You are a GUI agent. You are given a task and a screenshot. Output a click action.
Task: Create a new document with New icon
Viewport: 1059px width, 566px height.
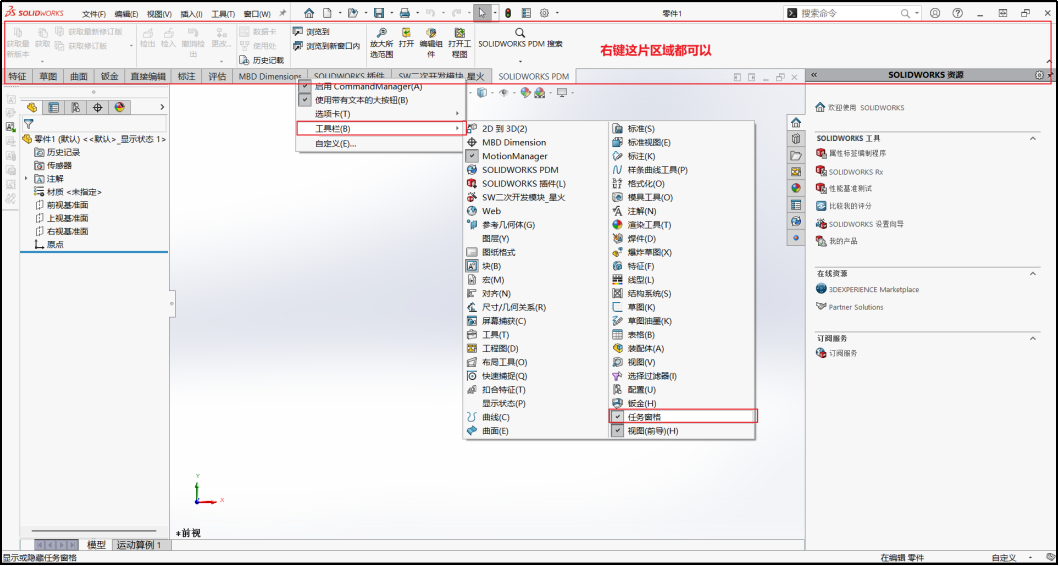point(328,13)
